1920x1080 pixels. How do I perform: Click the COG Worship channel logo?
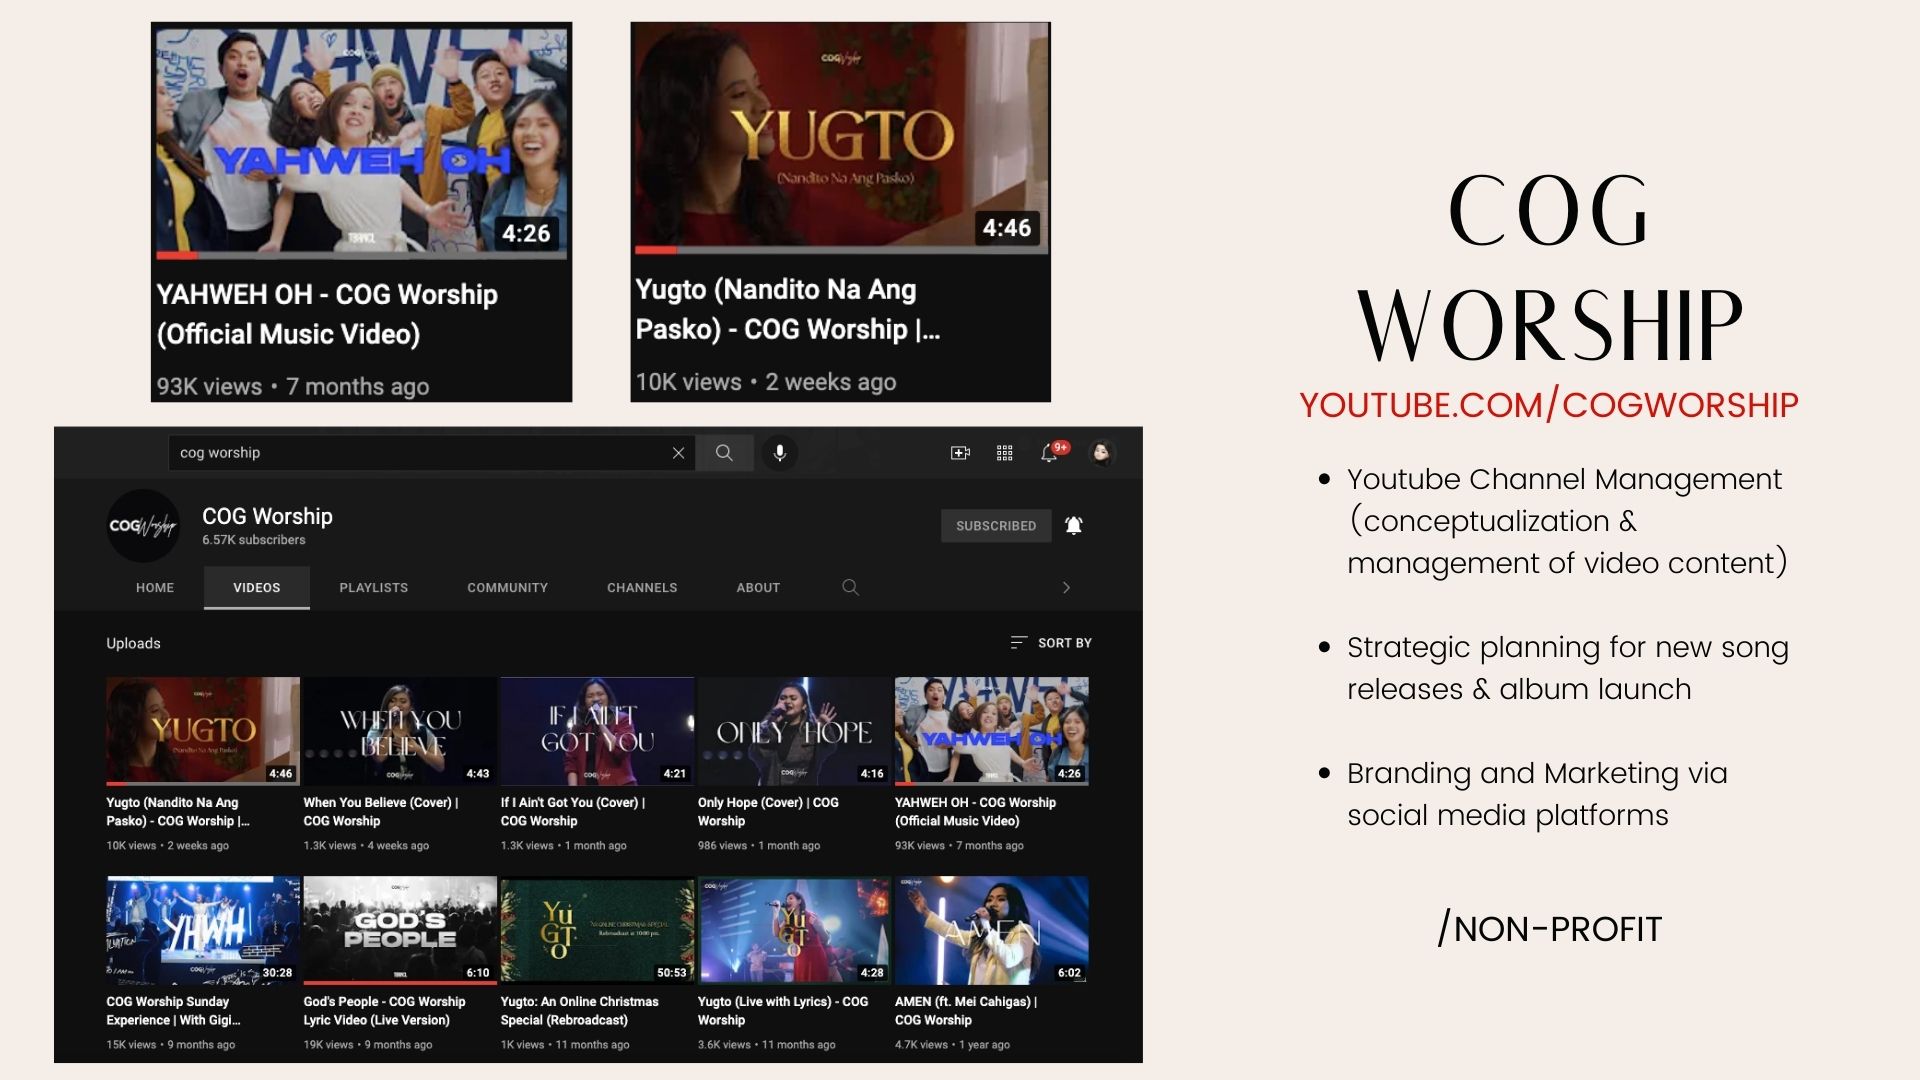click(x=143, y=525)
